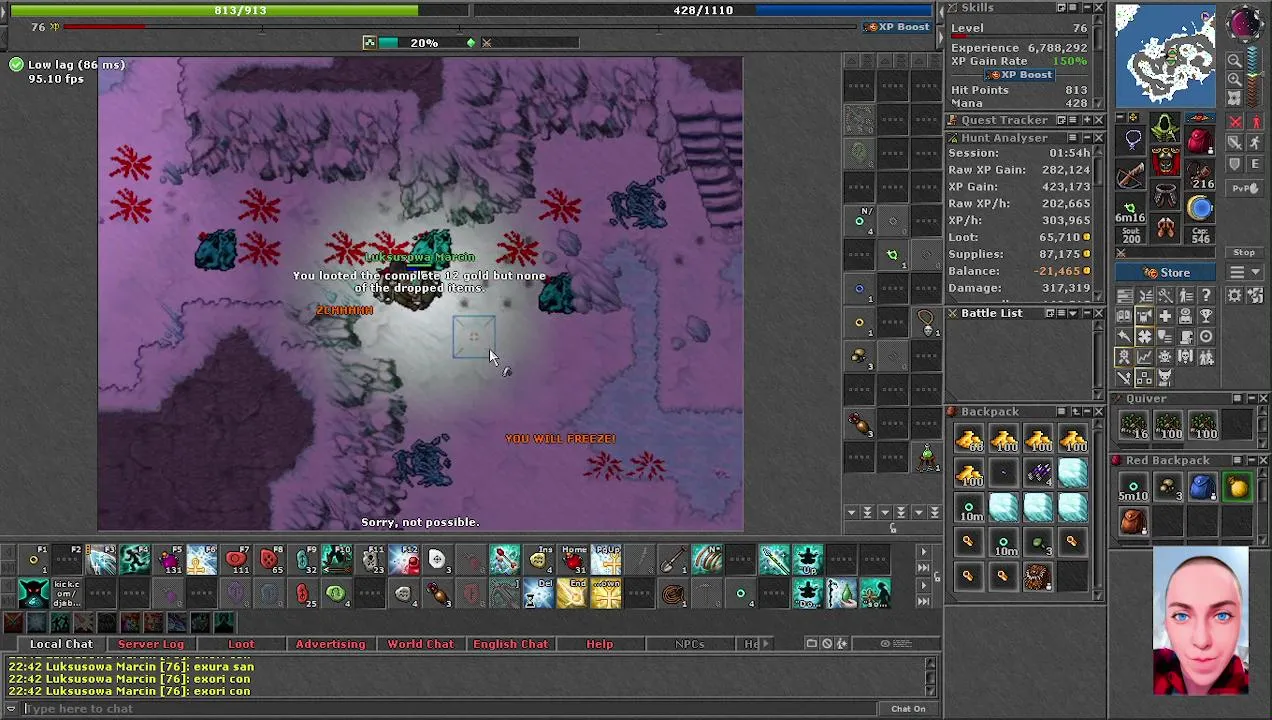Select the 68 gold coins stack
1272x720 pixels.
click(968, 439)
